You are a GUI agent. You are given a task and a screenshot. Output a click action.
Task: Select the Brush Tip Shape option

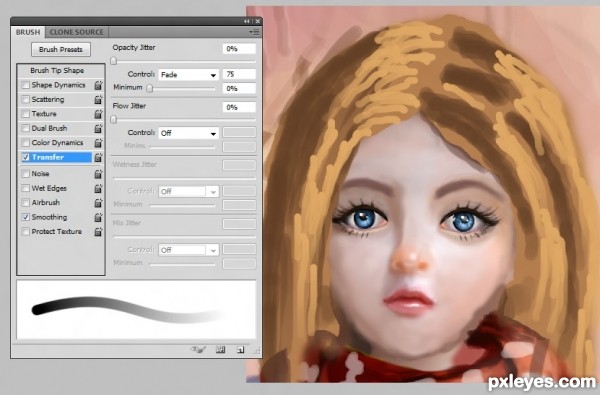point(57,70)
